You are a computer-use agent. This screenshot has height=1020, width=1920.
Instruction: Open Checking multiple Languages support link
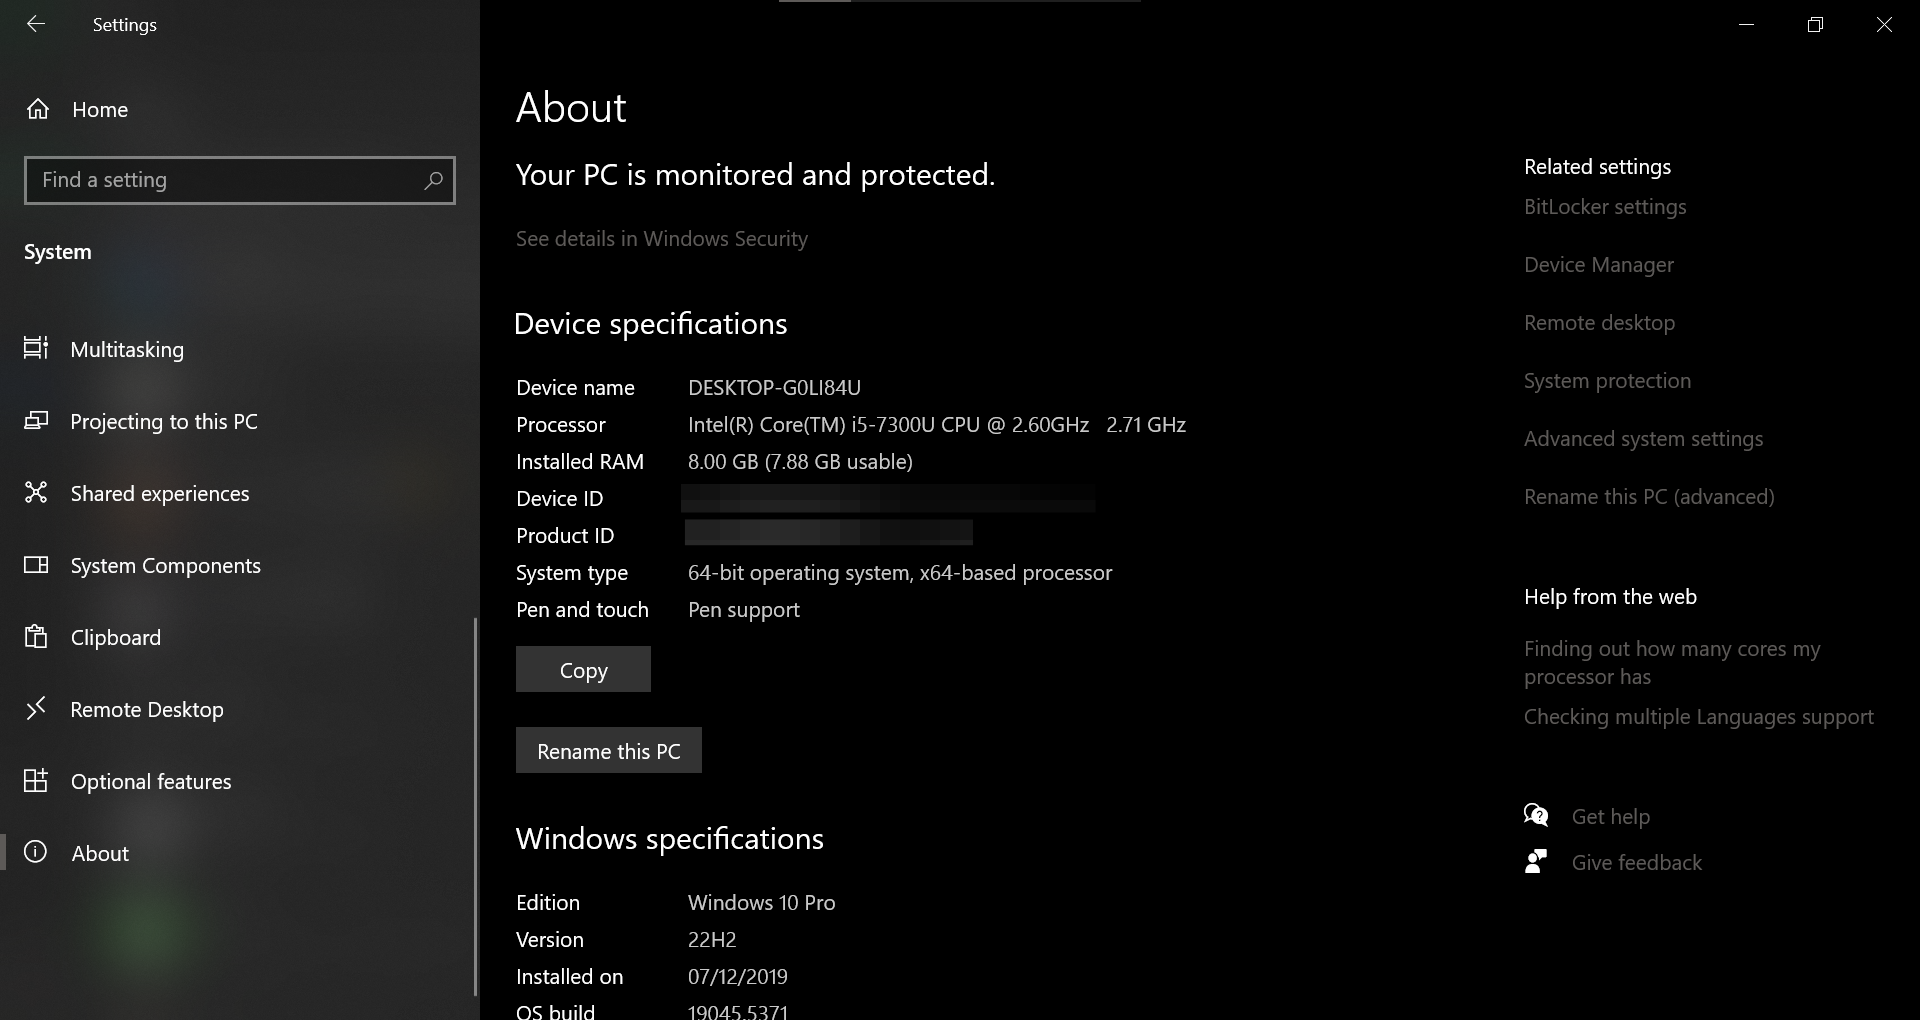coord(1699,717)
